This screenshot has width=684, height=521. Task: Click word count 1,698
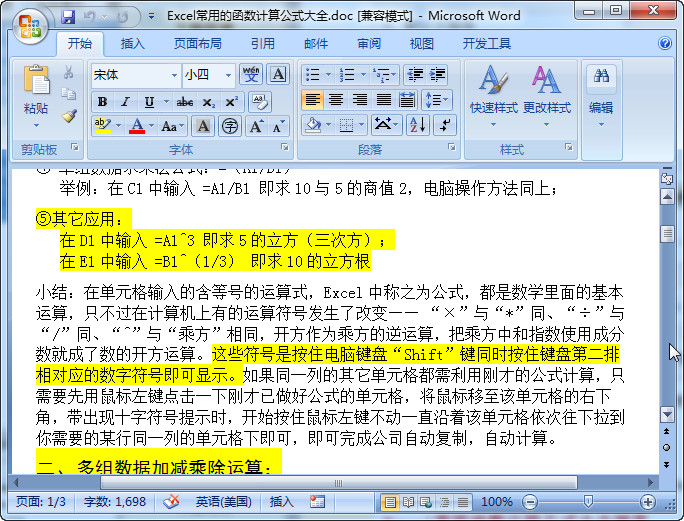pos(115,502)
